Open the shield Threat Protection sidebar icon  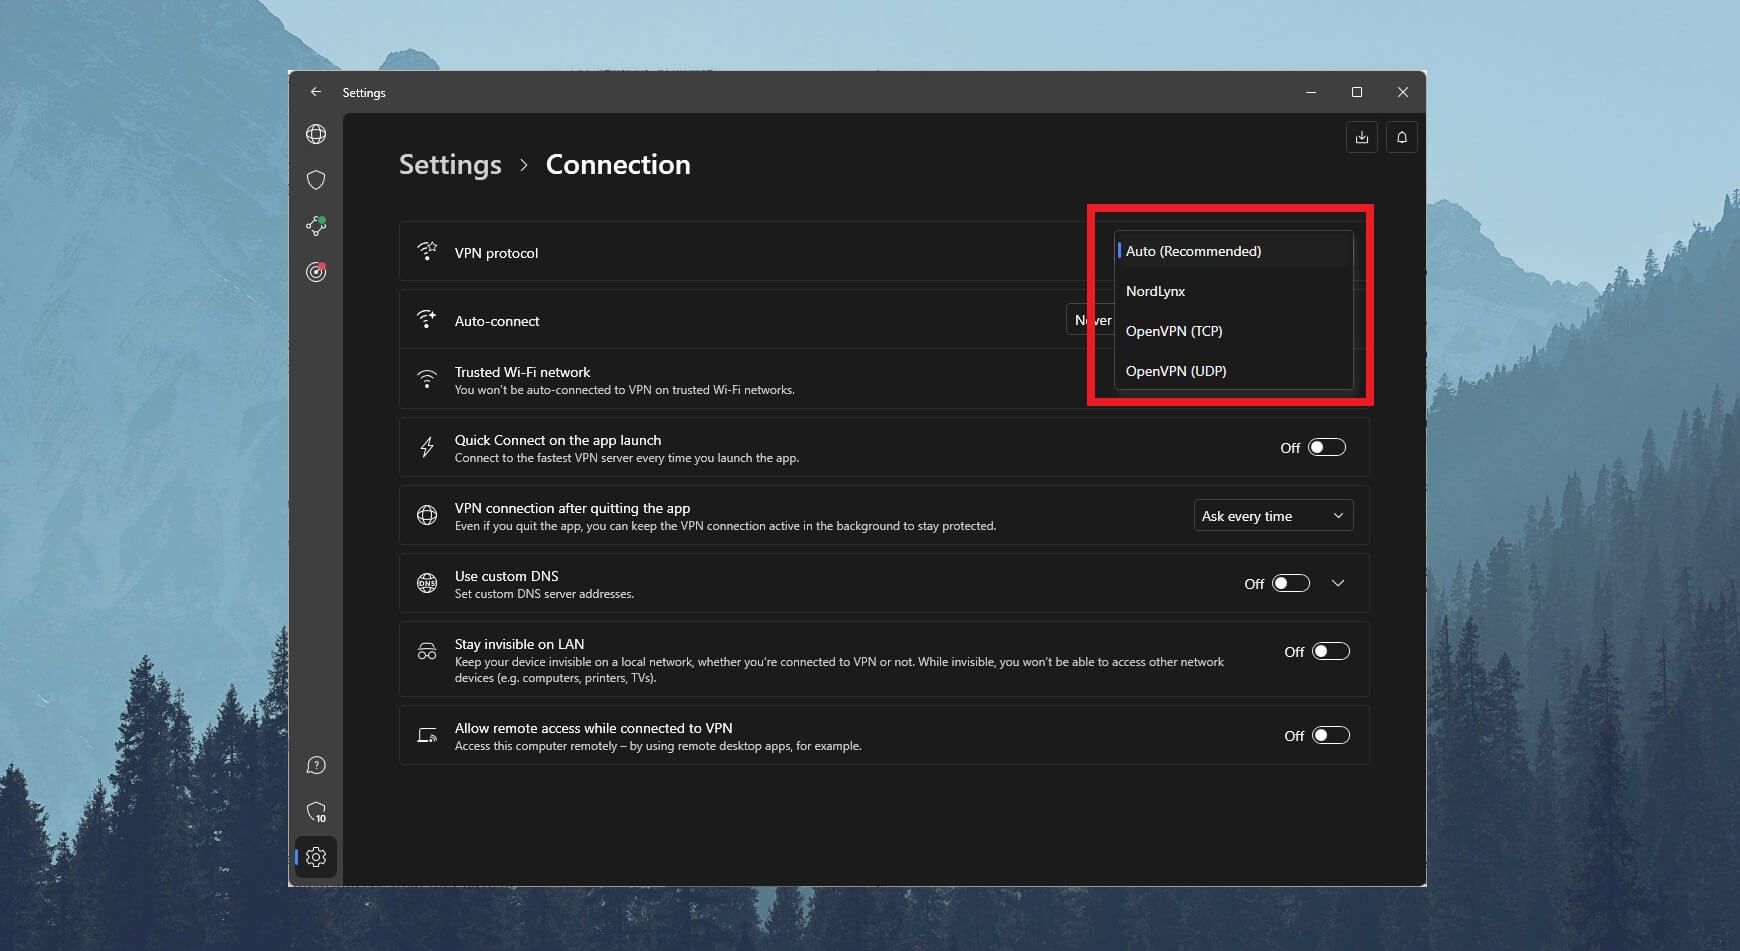[316, 180]
